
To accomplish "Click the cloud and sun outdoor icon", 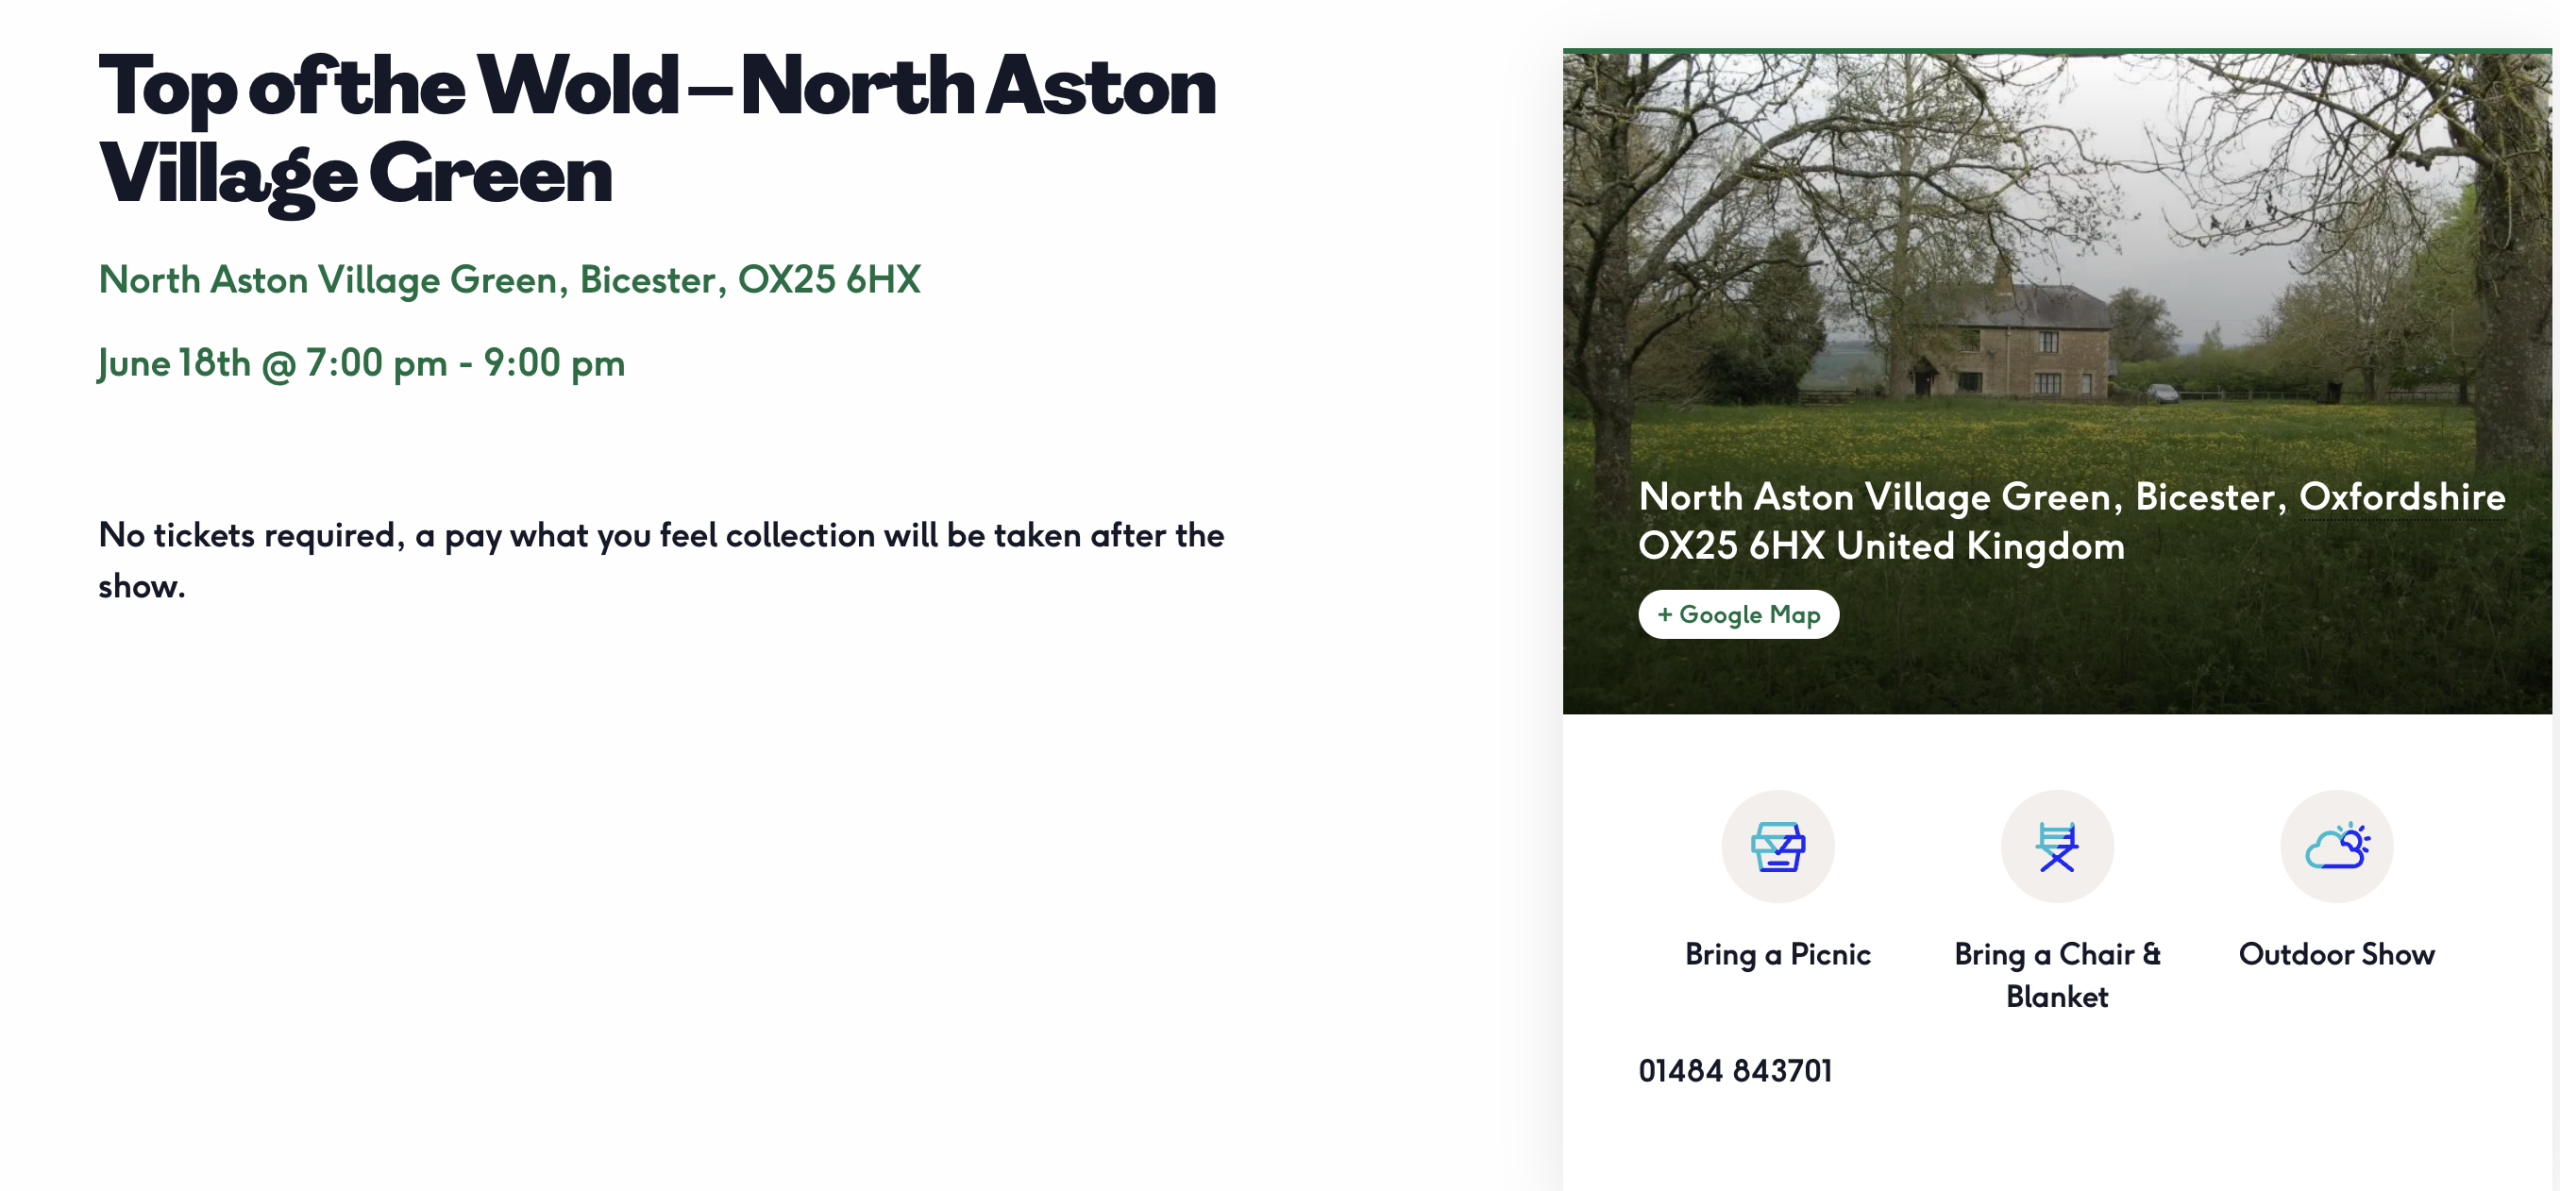I will (2336, 847).
